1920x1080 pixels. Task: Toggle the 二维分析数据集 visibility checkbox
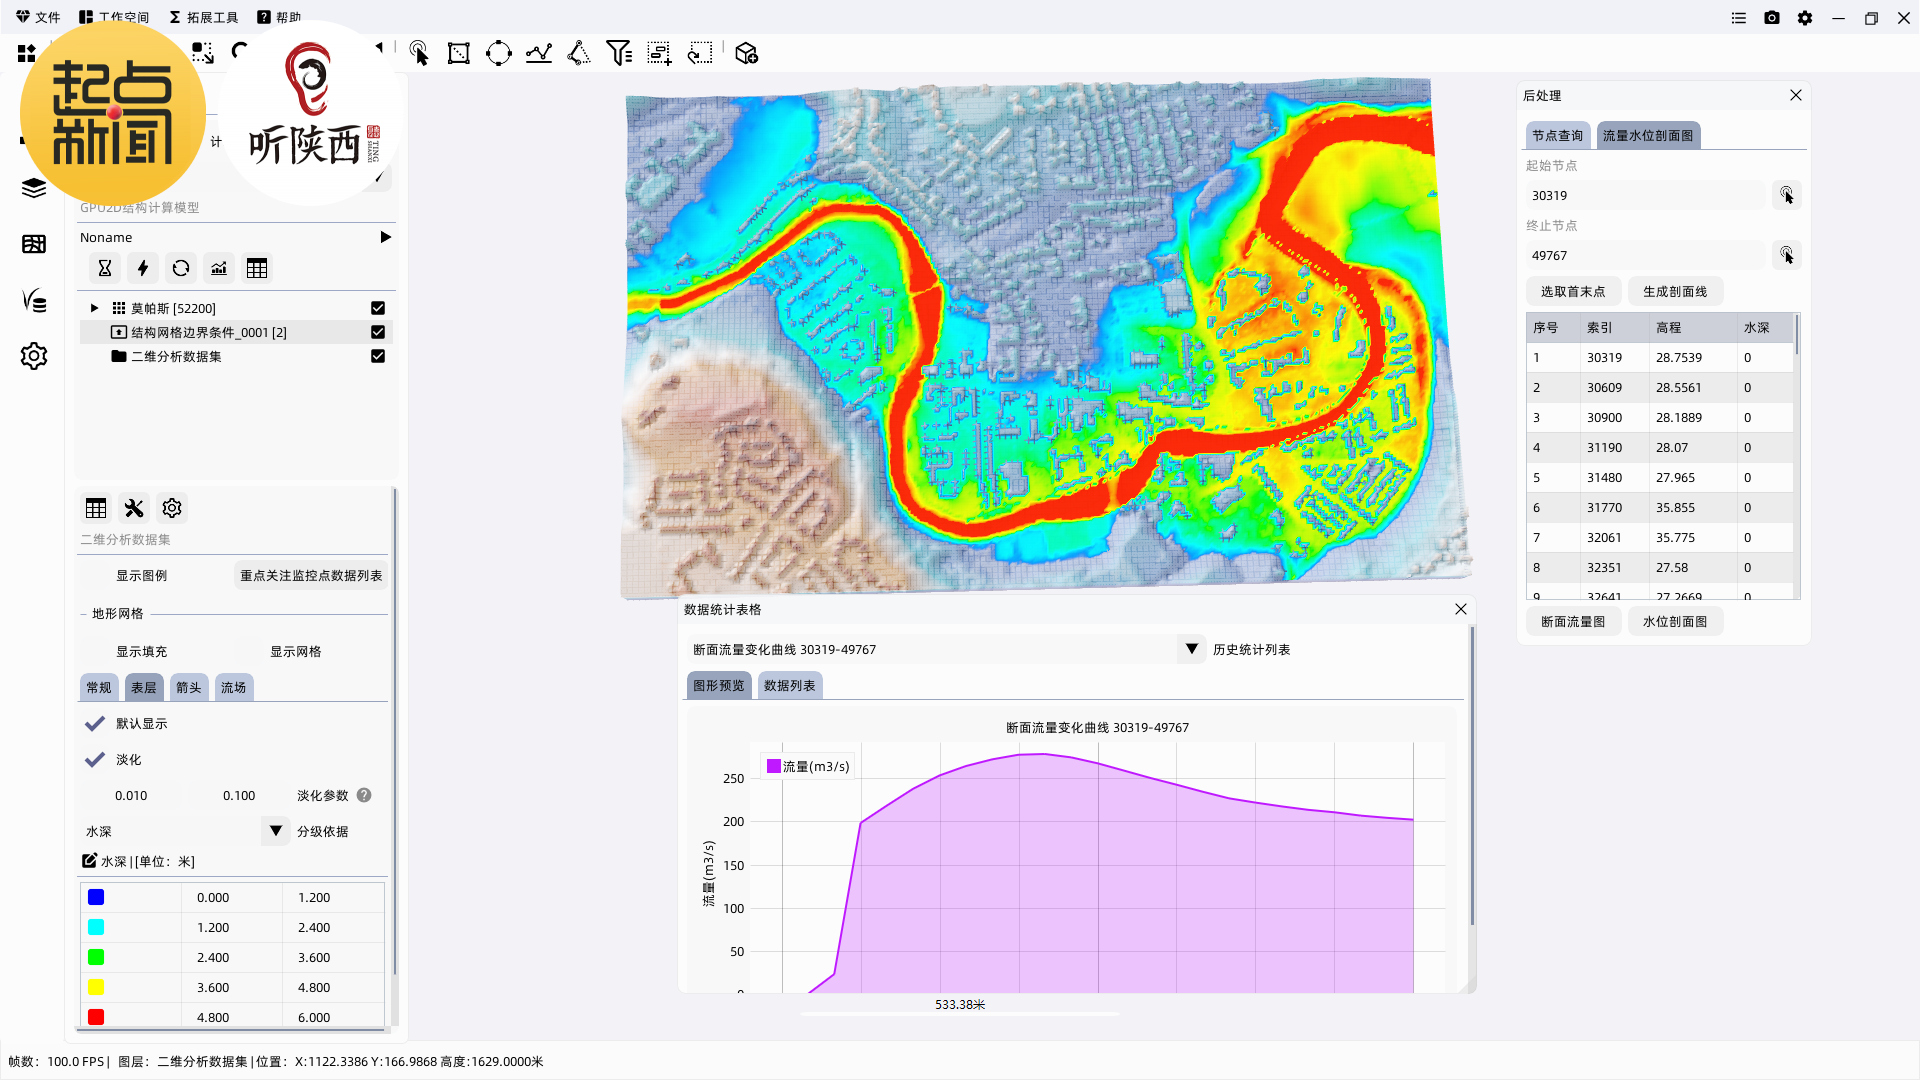pos(378,356)
